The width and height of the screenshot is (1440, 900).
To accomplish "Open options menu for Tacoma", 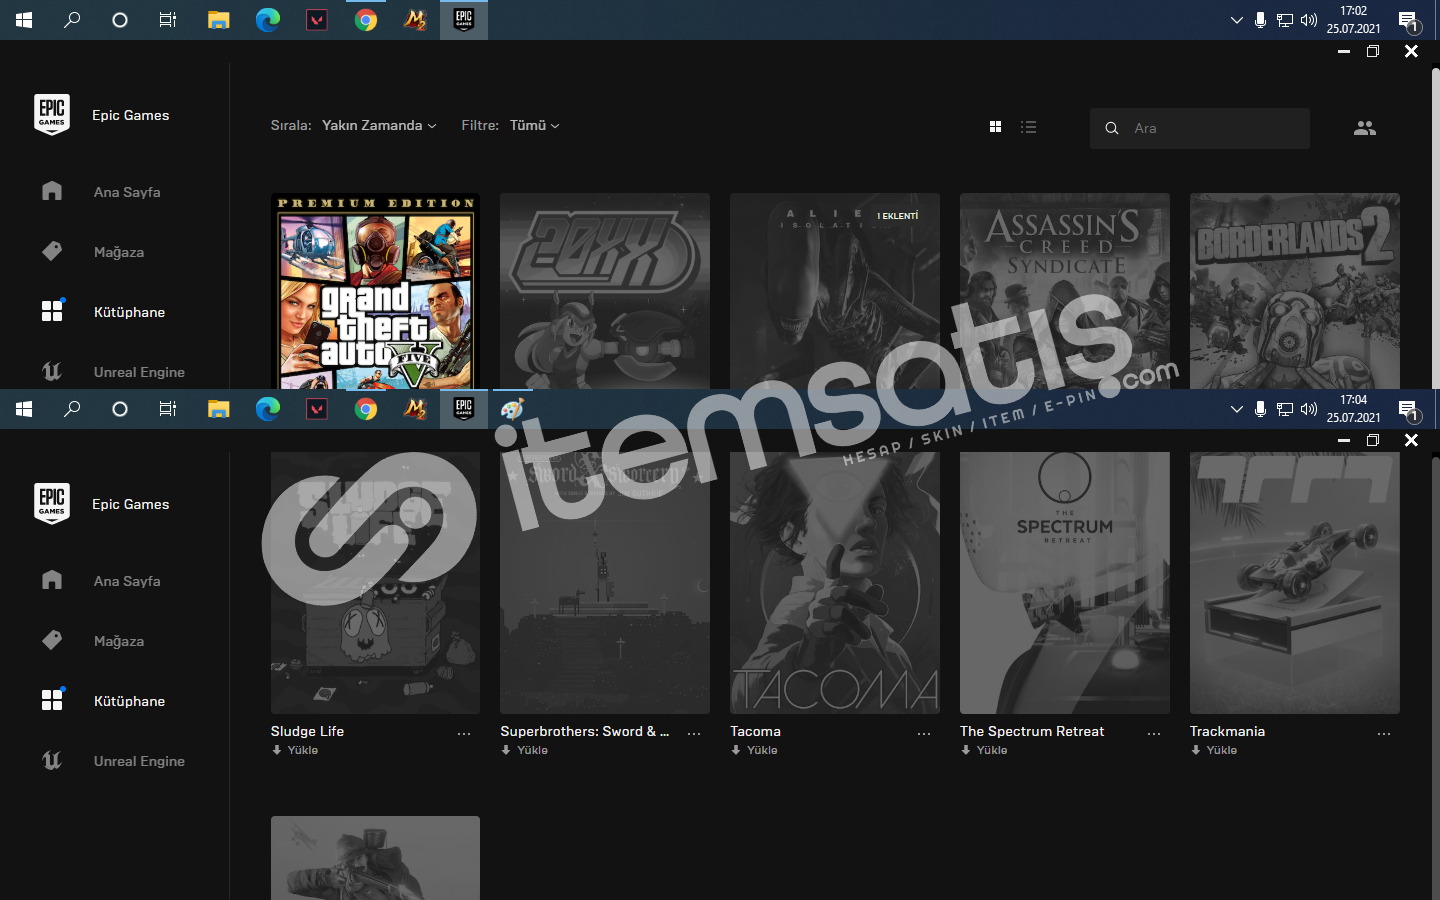I will point(924,734).
